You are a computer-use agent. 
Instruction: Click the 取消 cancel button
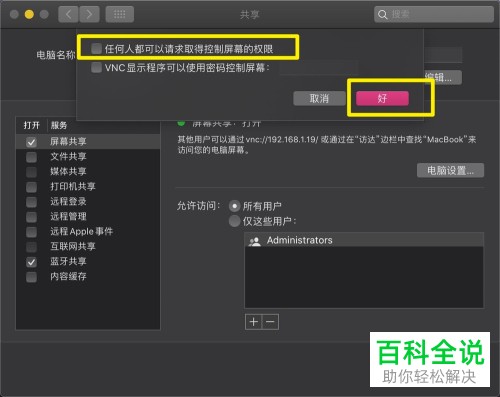(319, 98)
